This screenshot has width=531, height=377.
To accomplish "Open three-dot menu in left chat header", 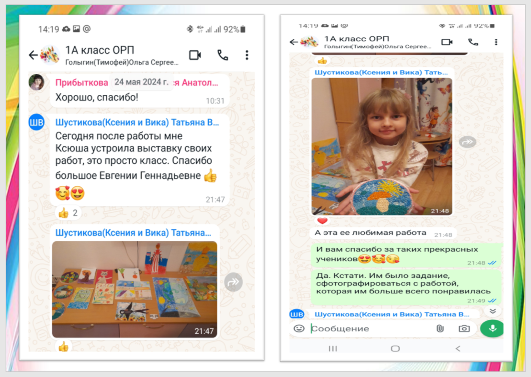I will coord(247,55).
